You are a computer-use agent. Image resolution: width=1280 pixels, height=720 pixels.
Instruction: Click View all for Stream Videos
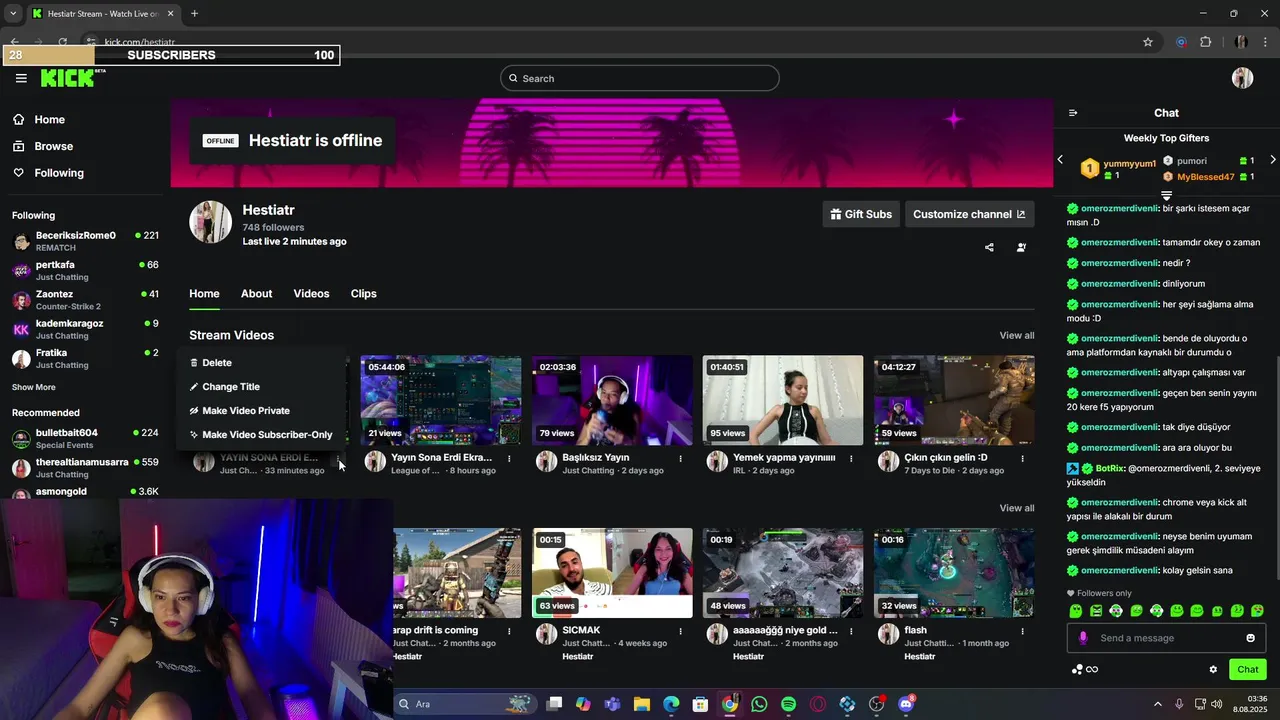[1017, 335]
